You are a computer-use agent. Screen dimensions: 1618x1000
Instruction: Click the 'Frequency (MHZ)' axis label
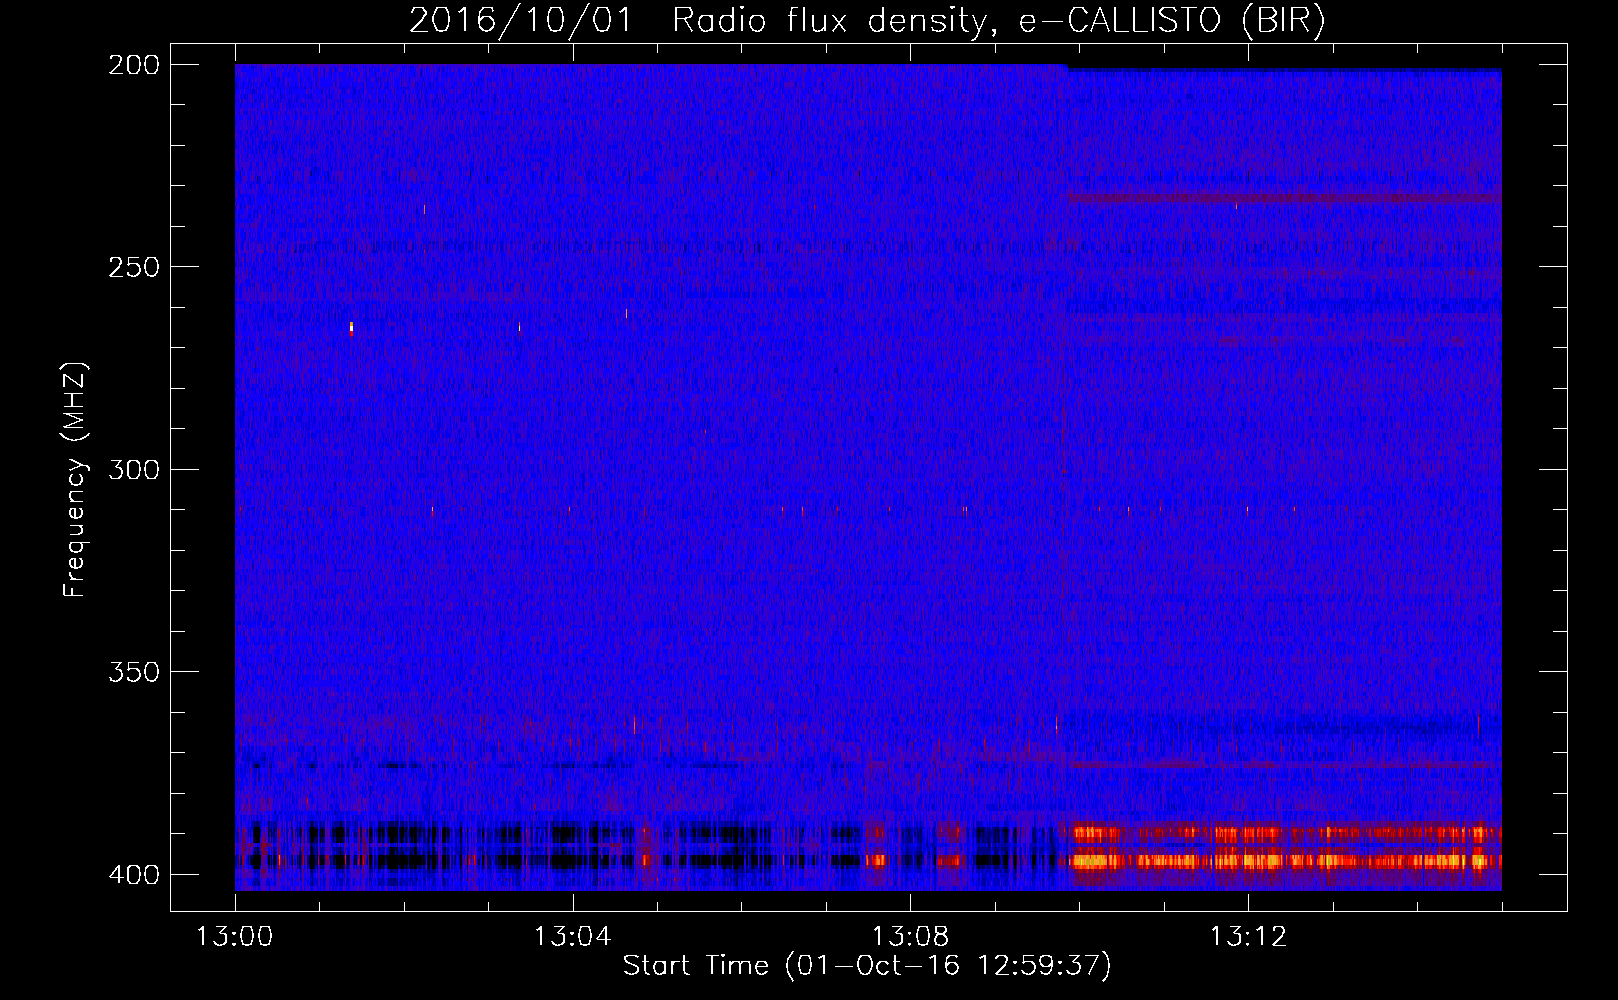(75, 480)
